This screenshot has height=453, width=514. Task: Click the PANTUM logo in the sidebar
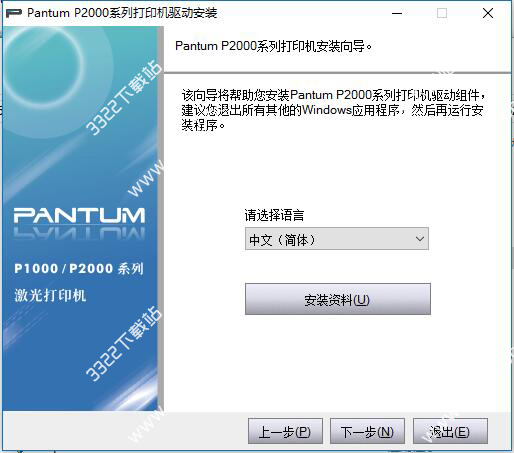[79, 215]
